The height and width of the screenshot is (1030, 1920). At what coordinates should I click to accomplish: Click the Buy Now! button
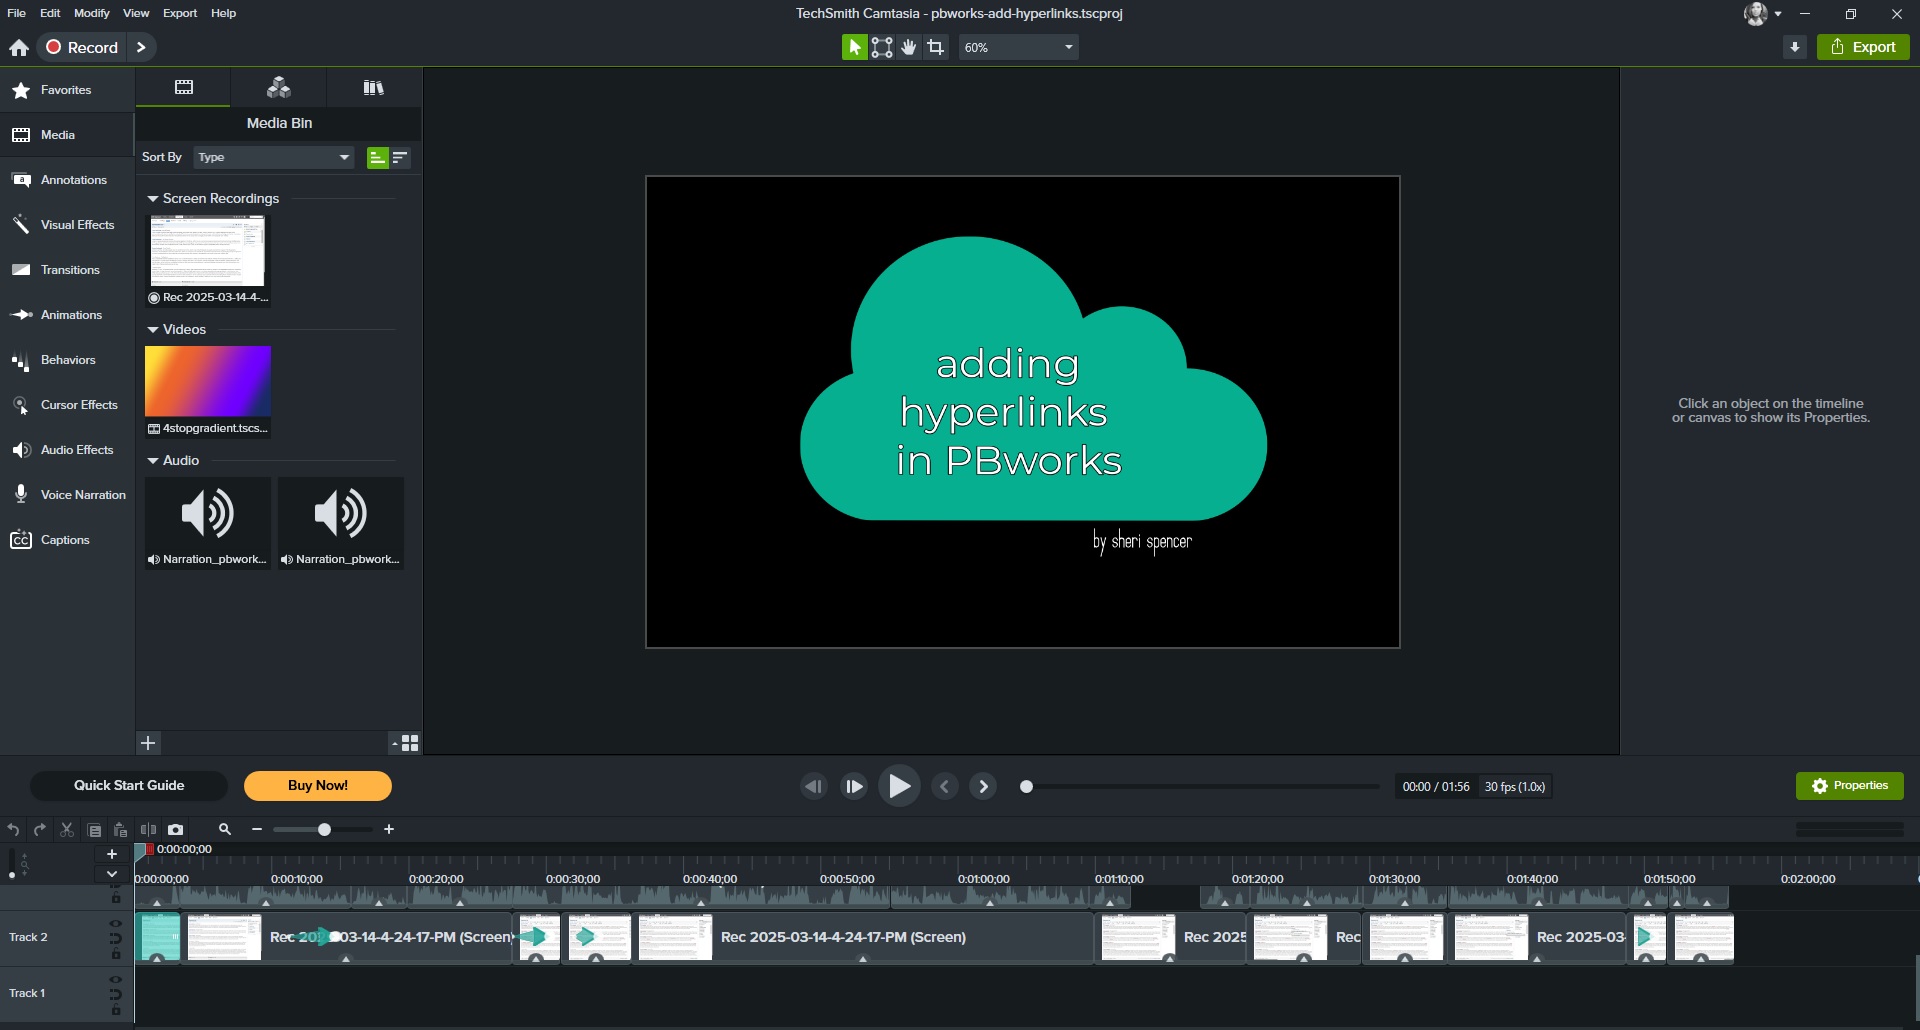tap(318, 786)
